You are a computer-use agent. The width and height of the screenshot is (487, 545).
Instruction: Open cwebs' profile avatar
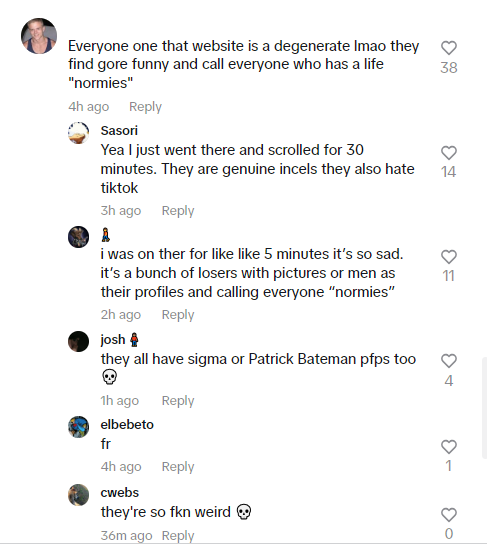[79, 495]
